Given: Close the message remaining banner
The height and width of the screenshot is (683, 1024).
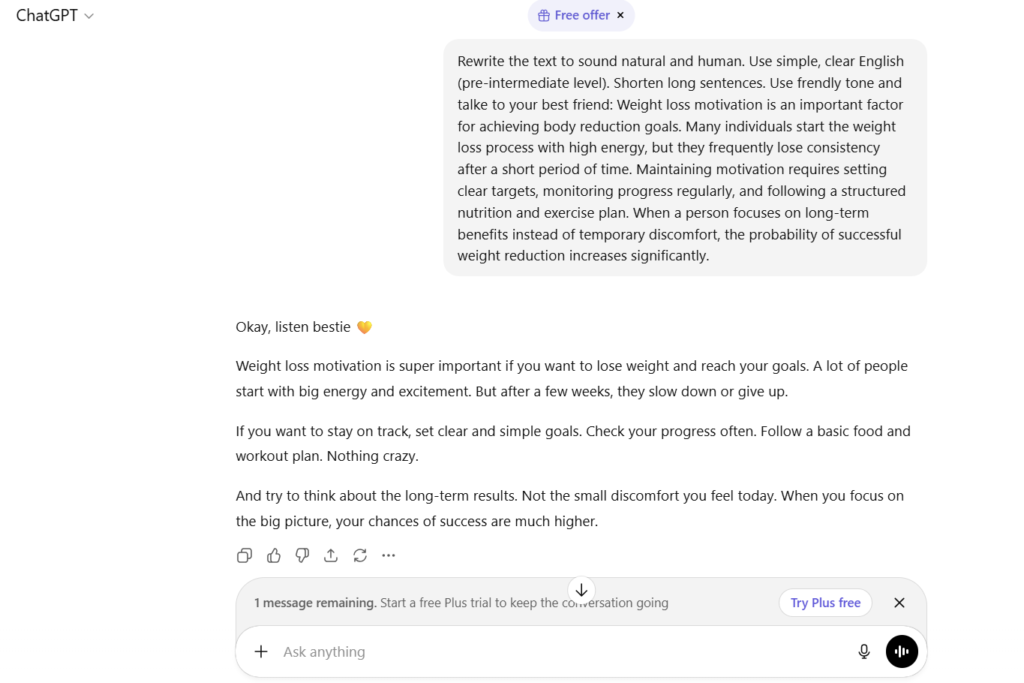Looking at the screenshot, I should tap(899, 603).
